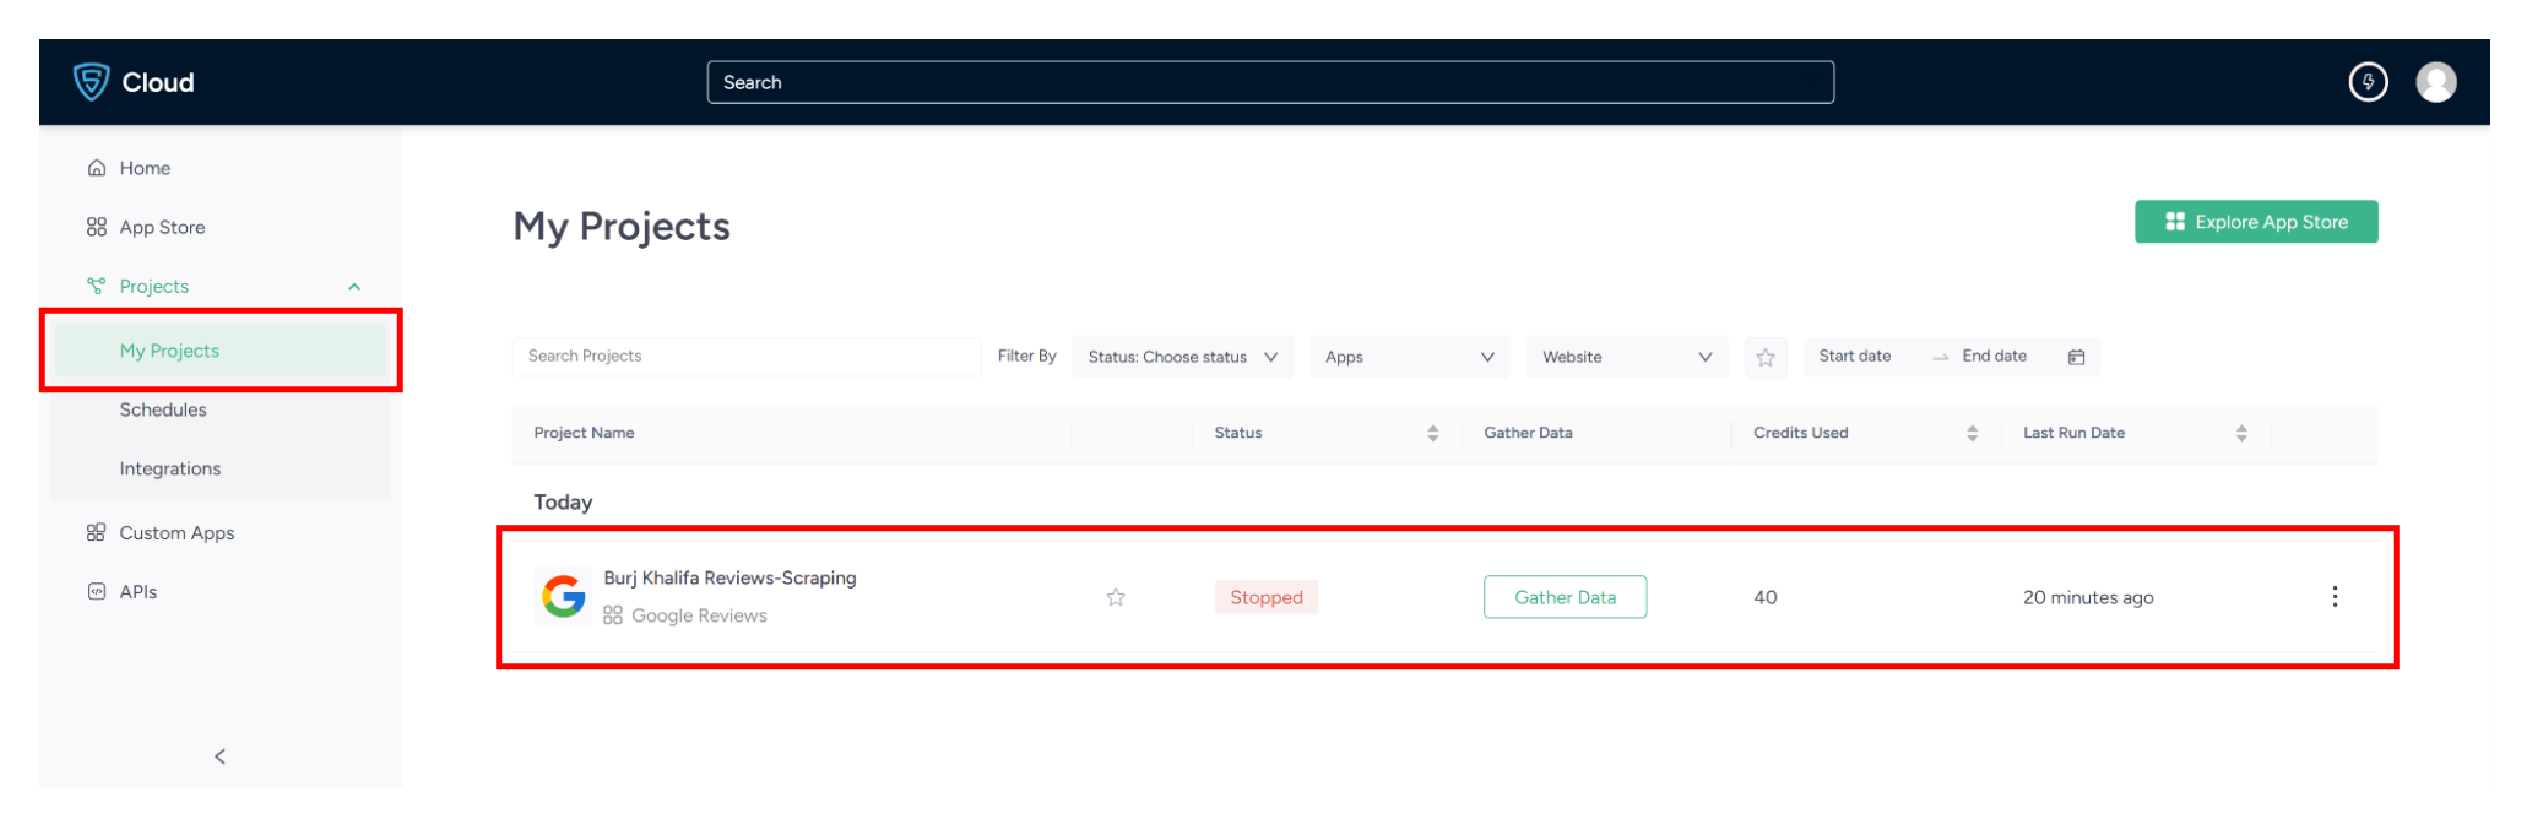Screen dimensions: 2521x830
Task: Star the Burj Khalifa Reviews-Scraping project
Action: [x=1115, y=598]
